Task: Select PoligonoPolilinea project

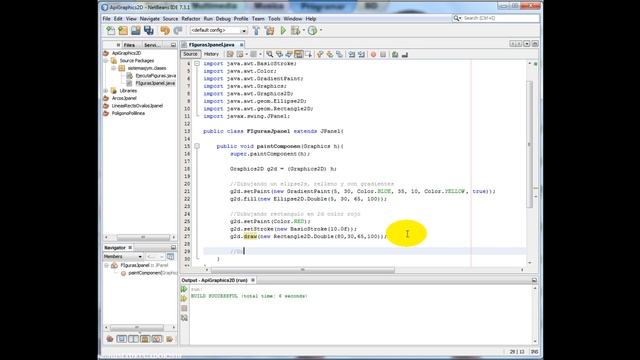Action: pyautogui.click(x=128, y=113)
